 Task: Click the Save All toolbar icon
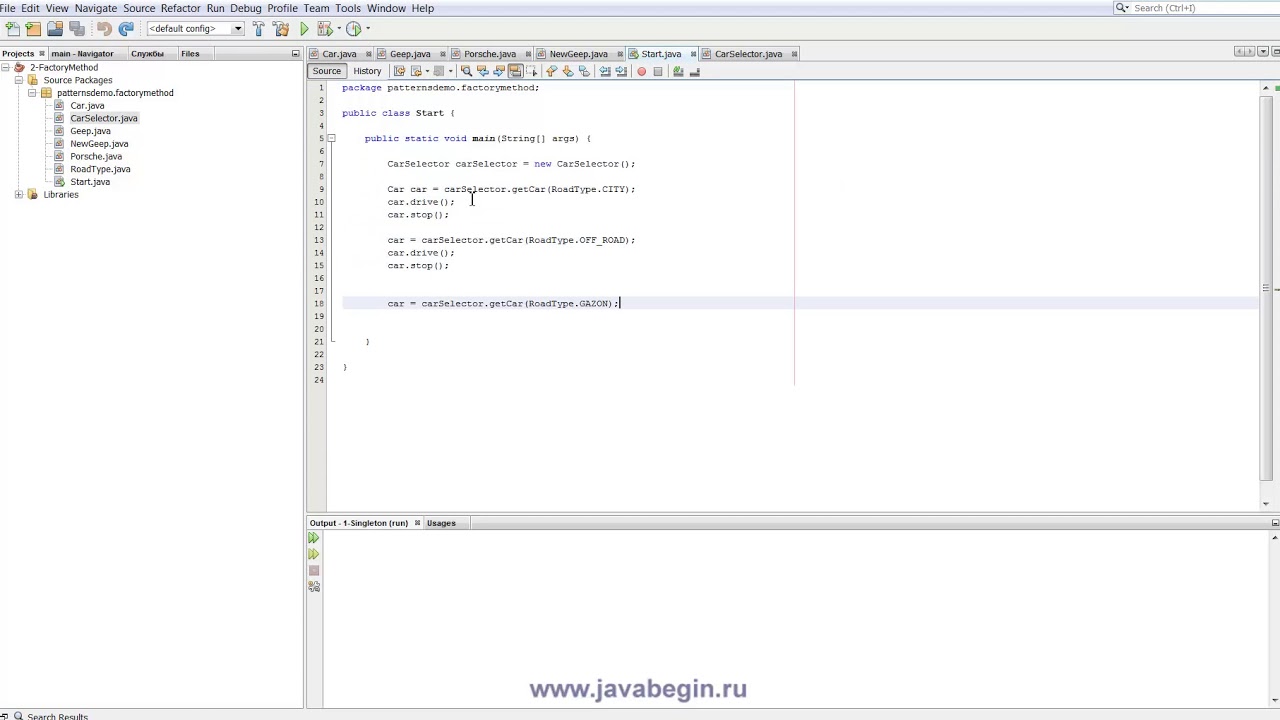click(x=77, y=29)
